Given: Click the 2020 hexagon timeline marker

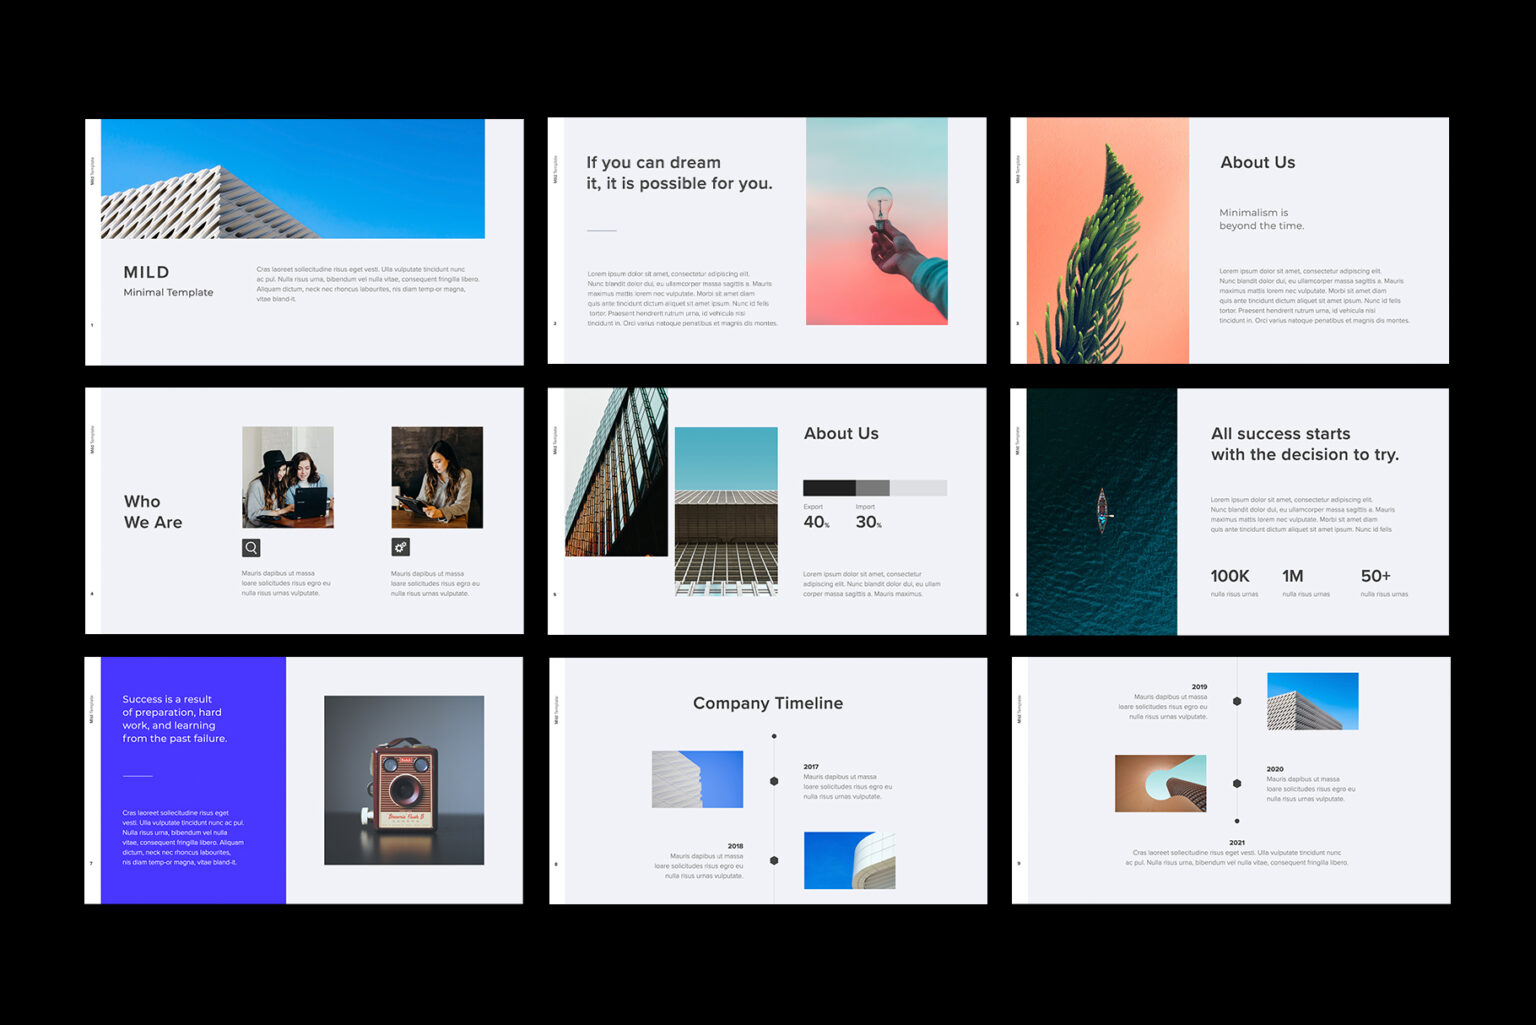Looking at the screenshot, I should (x=1237, y=783).
